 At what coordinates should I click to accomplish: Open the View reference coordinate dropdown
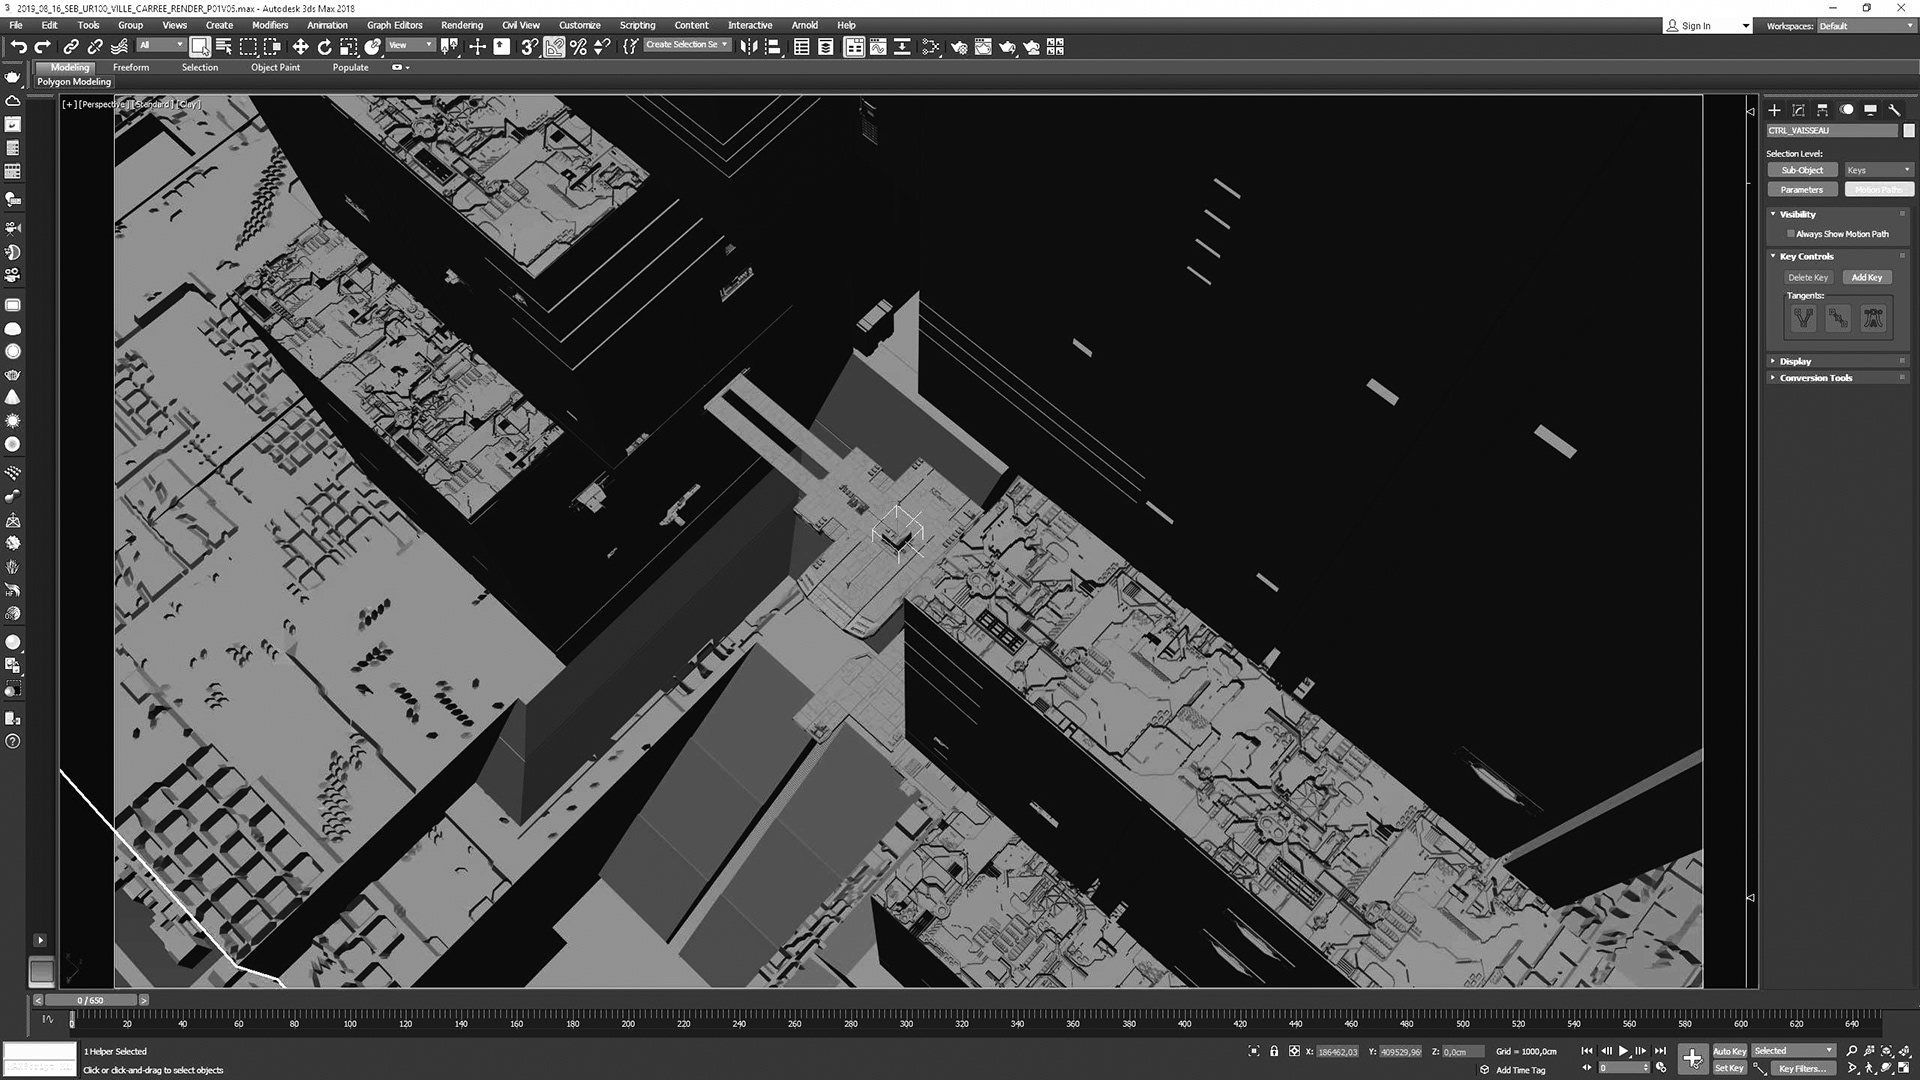tap(410, 45)
